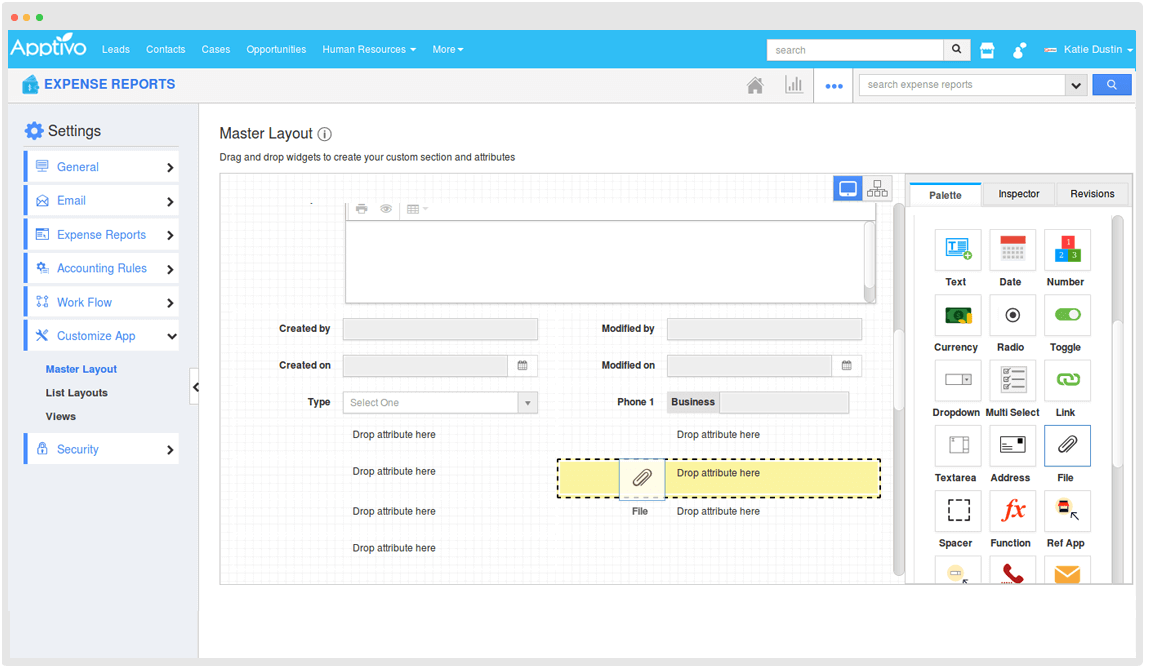The width and height of the screenshot is (1150, 670).
Task: Expand the Human Resources menu
Action: coord(369,49)
